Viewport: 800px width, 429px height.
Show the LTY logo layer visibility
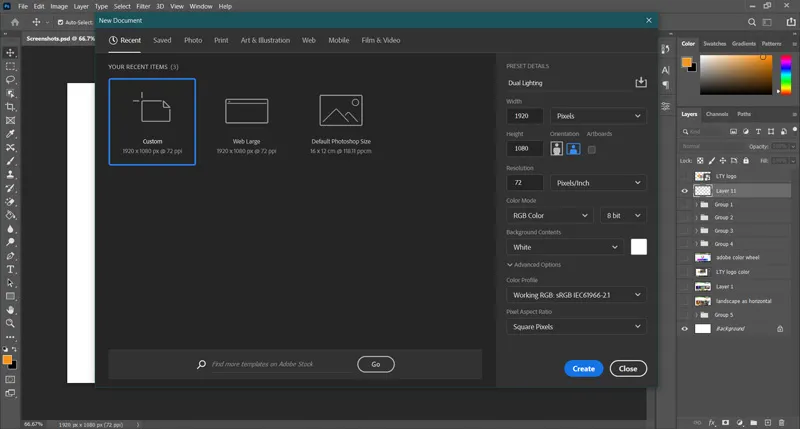(x=685, y=176)
